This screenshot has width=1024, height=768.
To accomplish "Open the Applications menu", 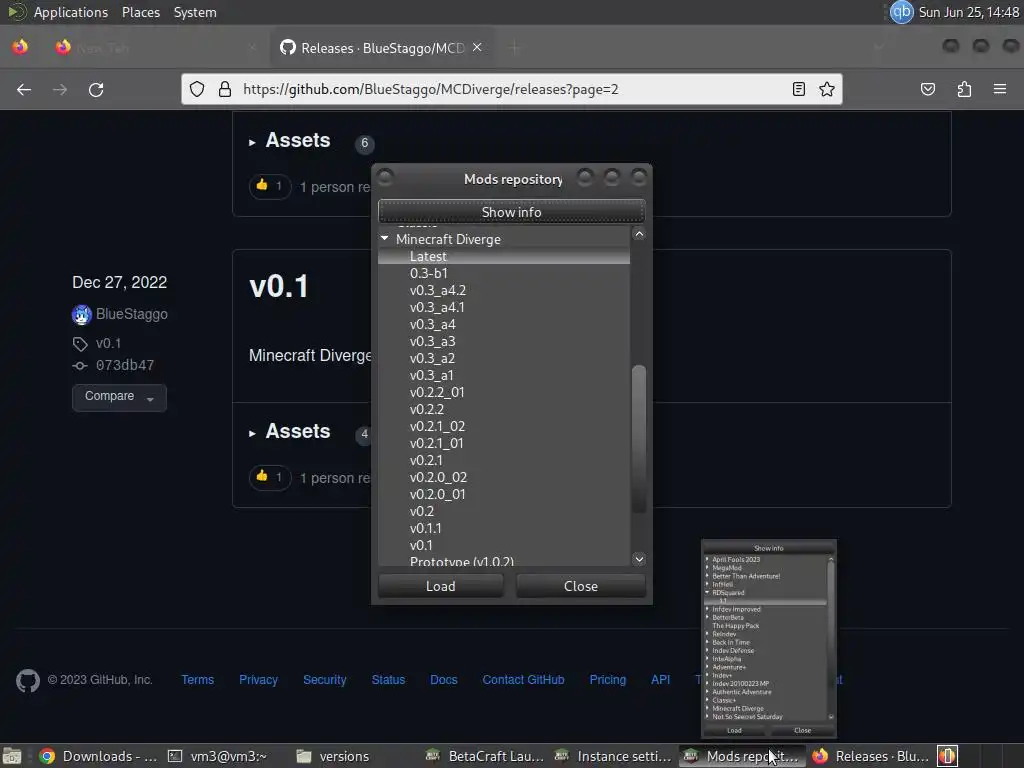I will click(x=71, y=12).
